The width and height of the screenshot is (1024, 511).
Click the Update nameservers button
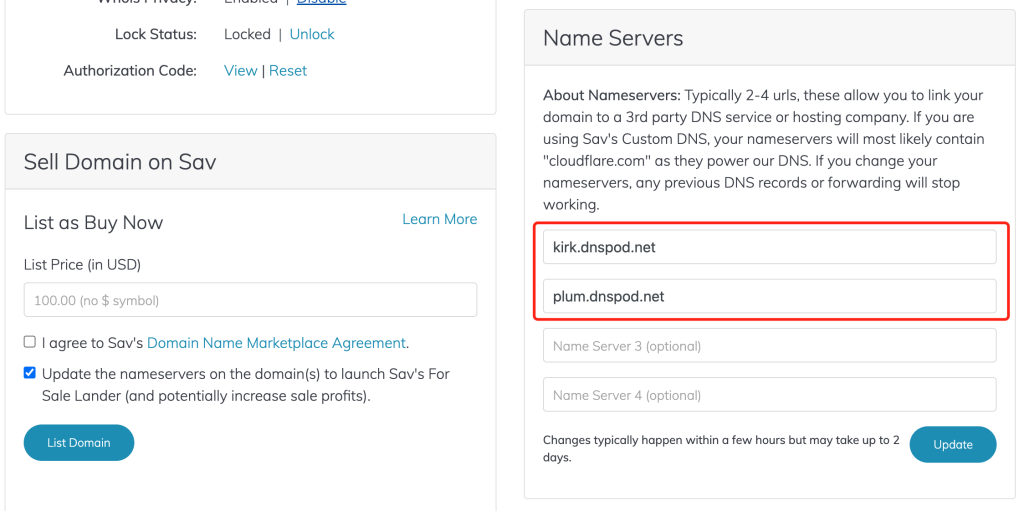click(x=952, y=445)
